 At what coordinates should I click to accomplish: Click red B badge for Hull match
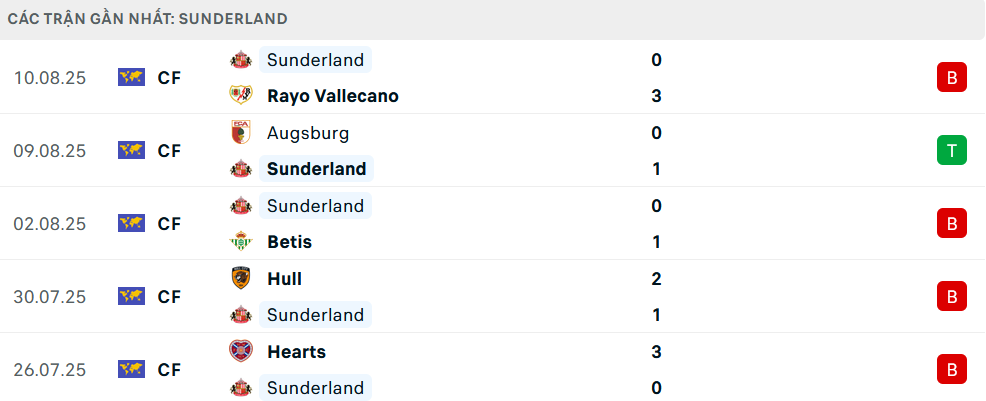click(x=951, y=297)
